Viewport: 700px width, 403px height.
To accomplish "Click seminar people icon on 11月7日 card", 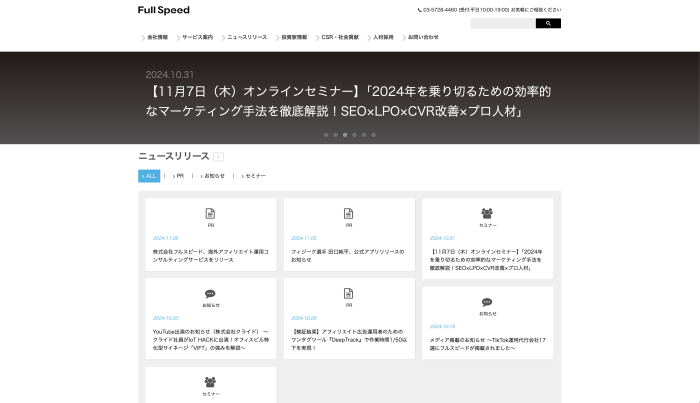I will click(487, 213).
